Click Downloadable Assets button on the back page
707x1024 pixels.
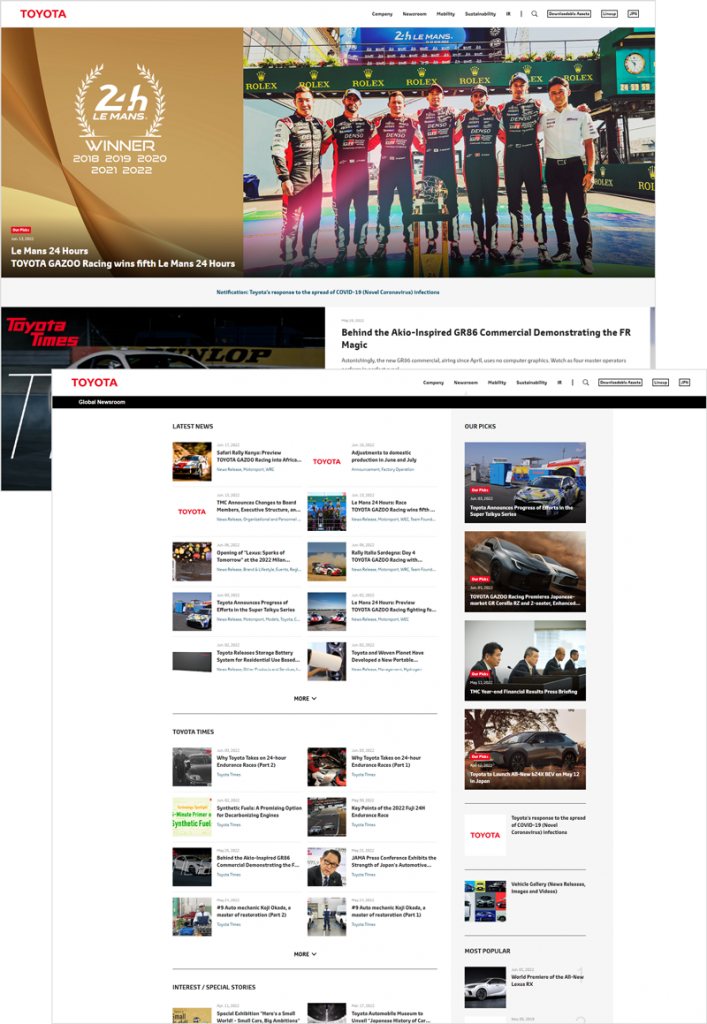[x=569, y=14]
